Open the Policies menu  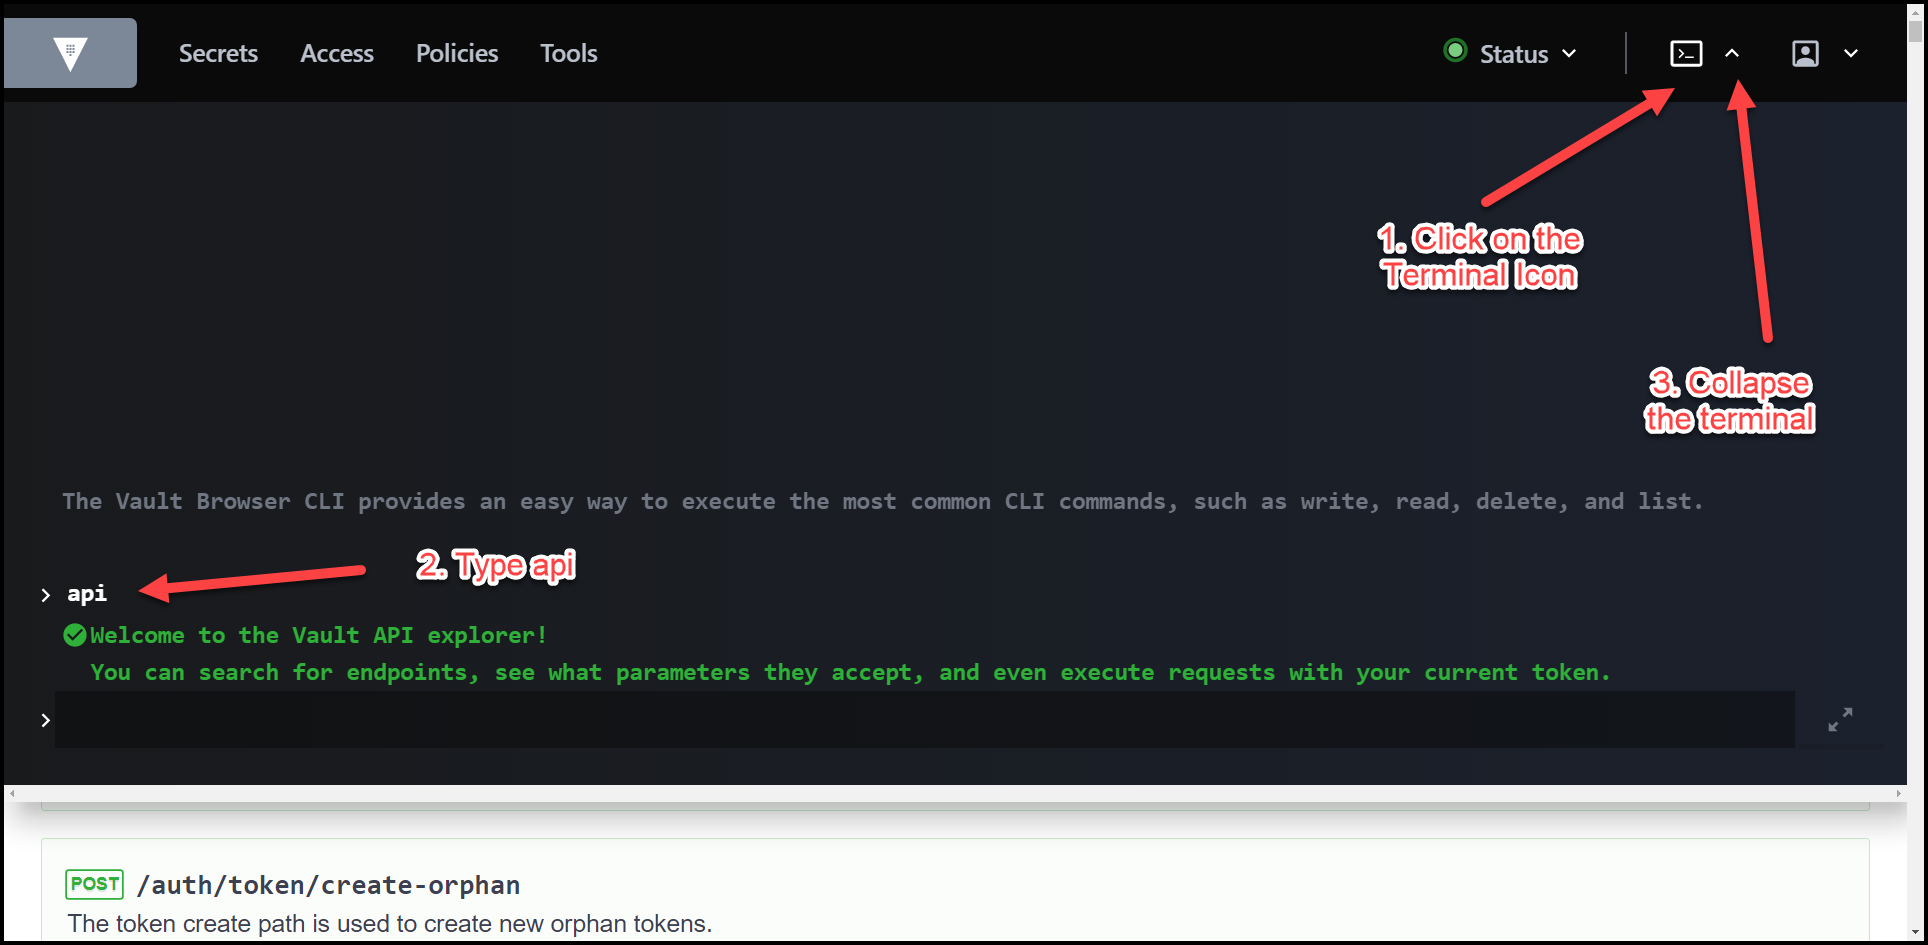456,53
